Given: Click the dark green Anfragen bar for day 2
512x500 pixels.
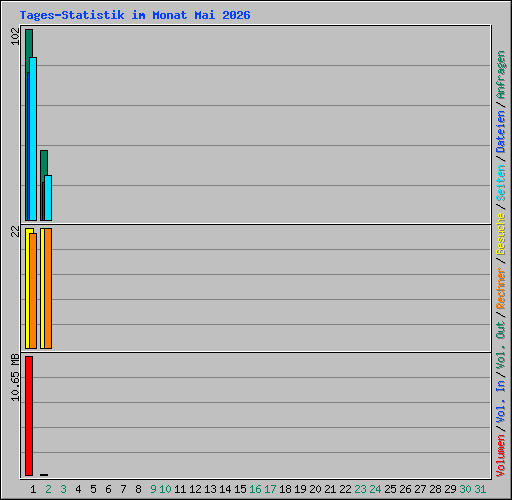Looking at the screenshot, I should 44,163.
